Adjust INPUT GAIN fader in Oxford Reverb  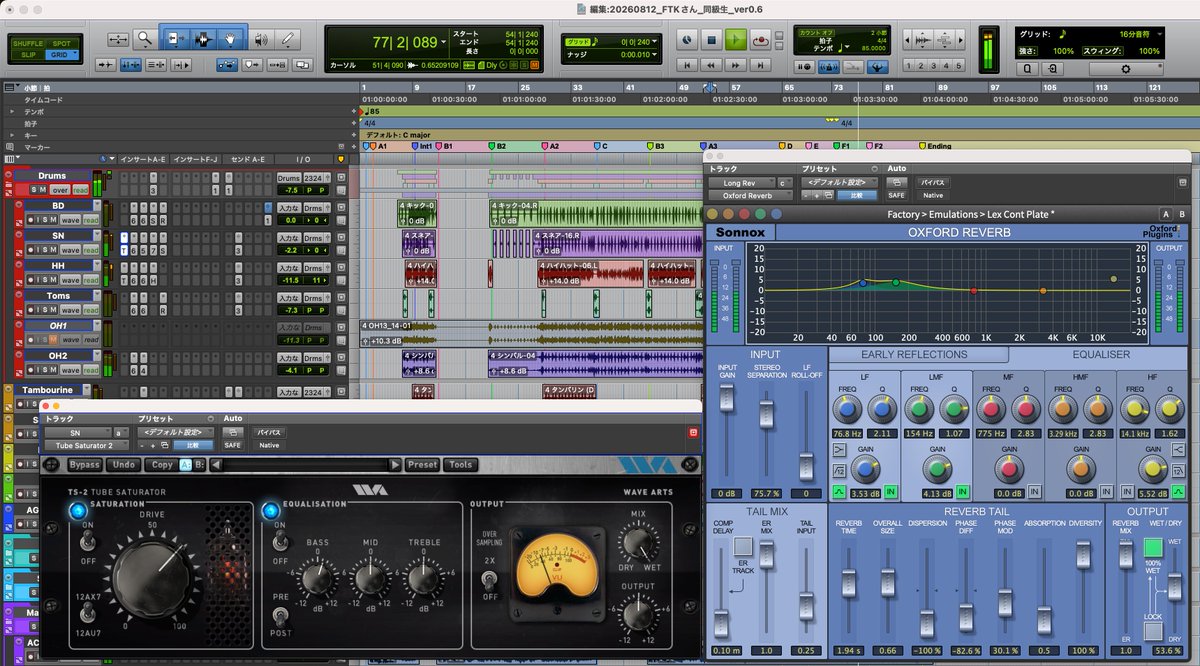point(727,400)
